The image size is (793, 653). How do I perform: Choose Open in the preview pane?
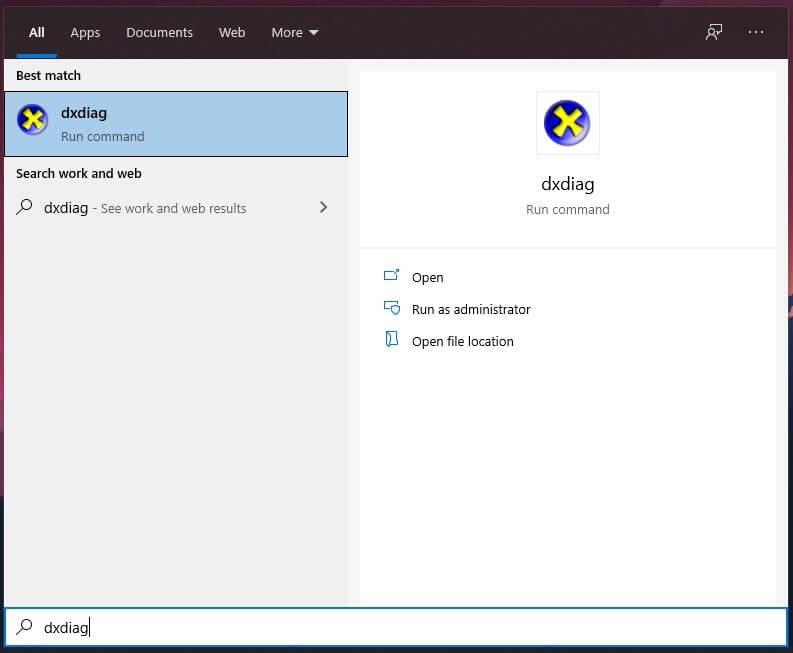427,277
